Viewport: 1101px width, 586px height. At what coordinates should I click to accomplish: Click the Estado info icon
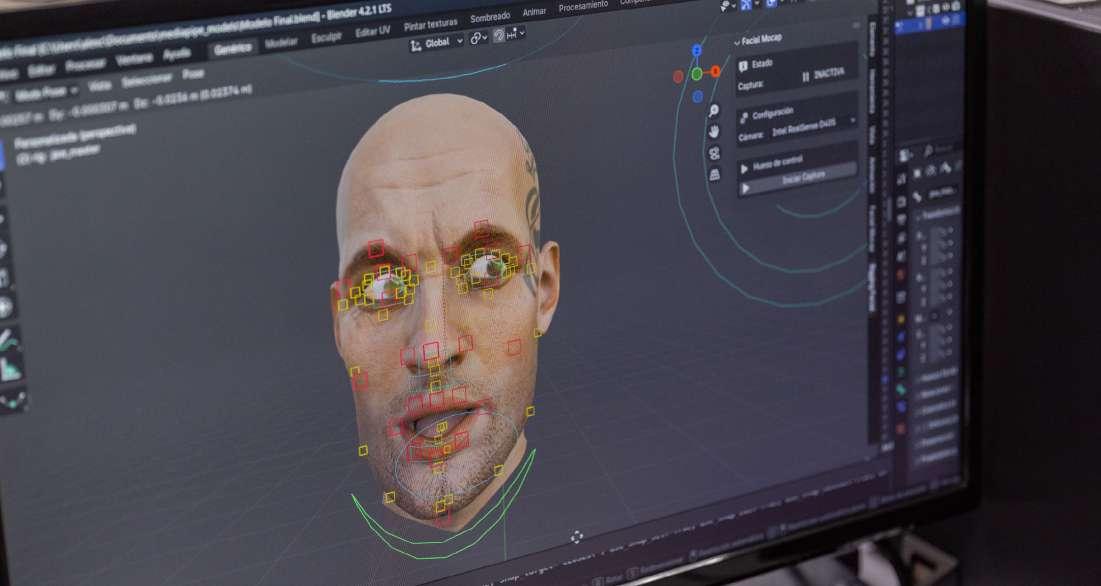[x=743, y=67]
